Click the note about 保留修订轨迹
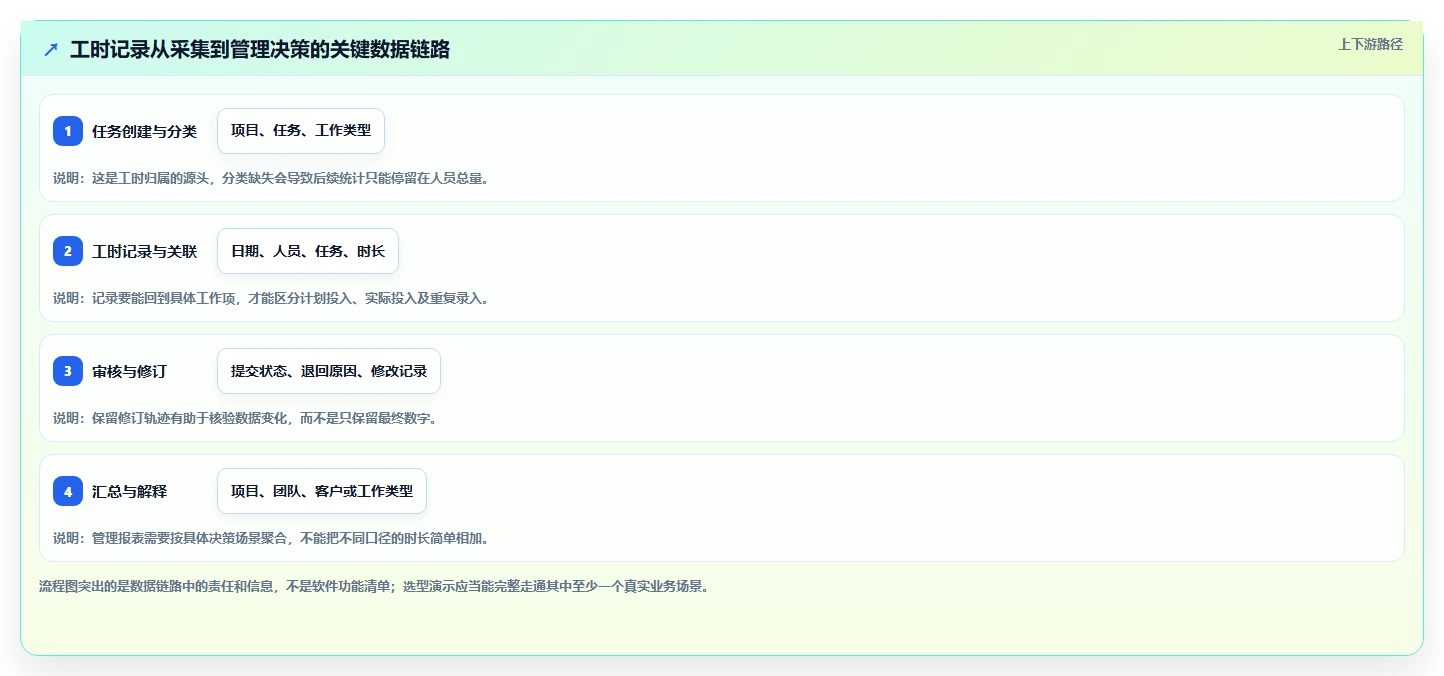The height and width of the screenshot is (676, 1444). coord(245,418)
